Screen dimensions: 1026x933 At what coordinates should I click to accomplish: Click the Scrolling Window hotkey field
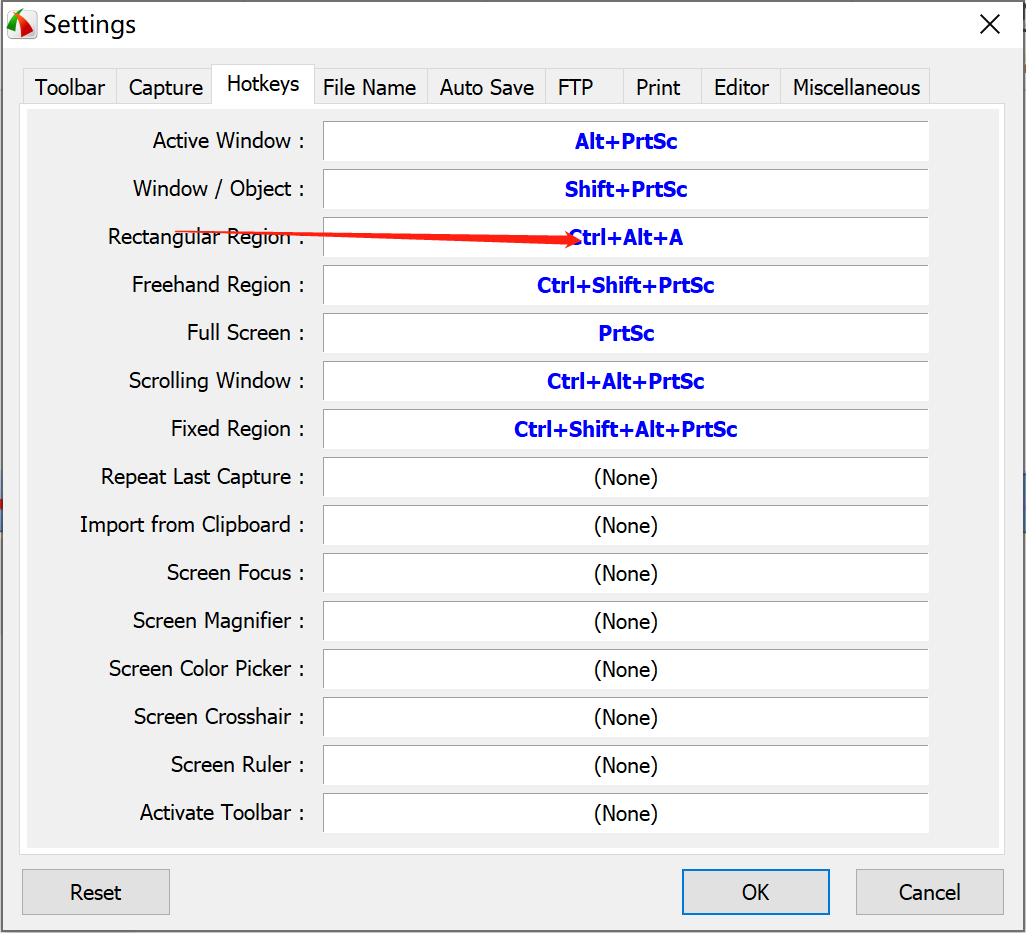626,381
